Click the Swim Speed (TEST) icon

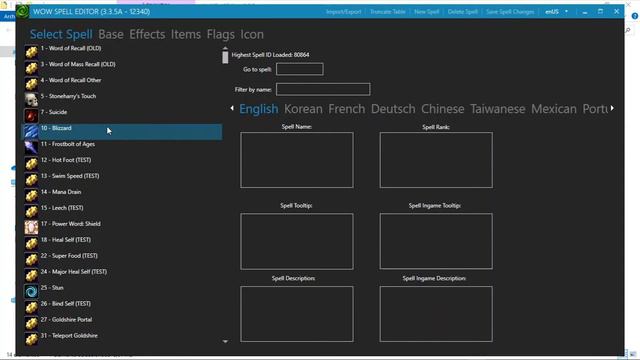(31, 180)
